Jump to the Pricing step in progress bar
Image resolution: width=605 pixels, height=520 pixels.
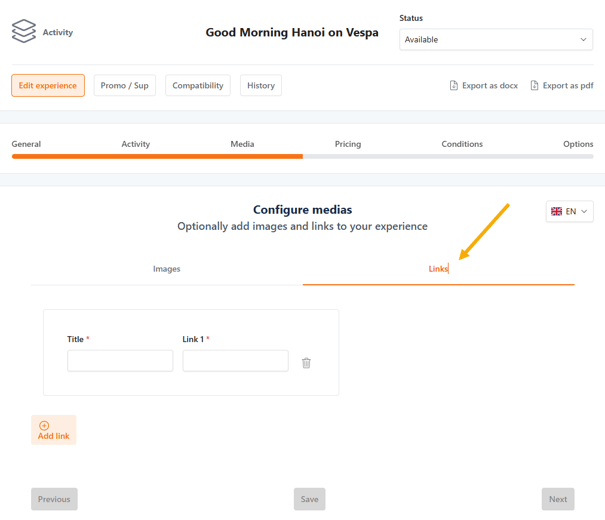tap(348, 144)
